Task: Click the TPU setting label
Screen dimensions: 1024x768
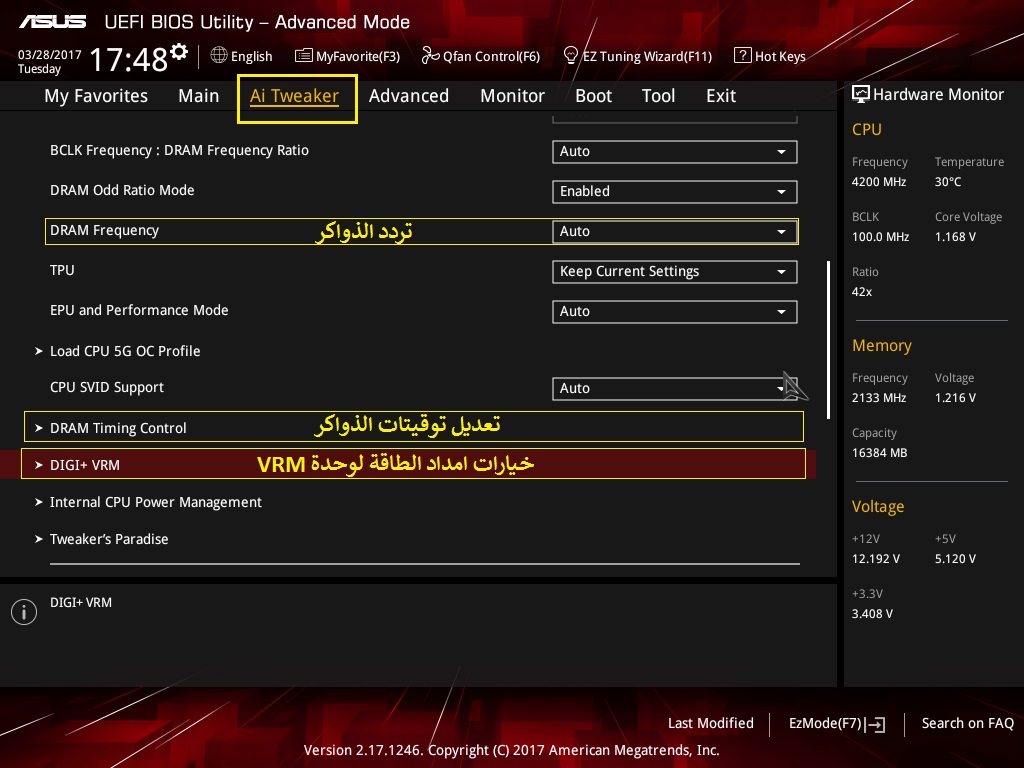Action: pyautogui.click(x=62, y=270)
